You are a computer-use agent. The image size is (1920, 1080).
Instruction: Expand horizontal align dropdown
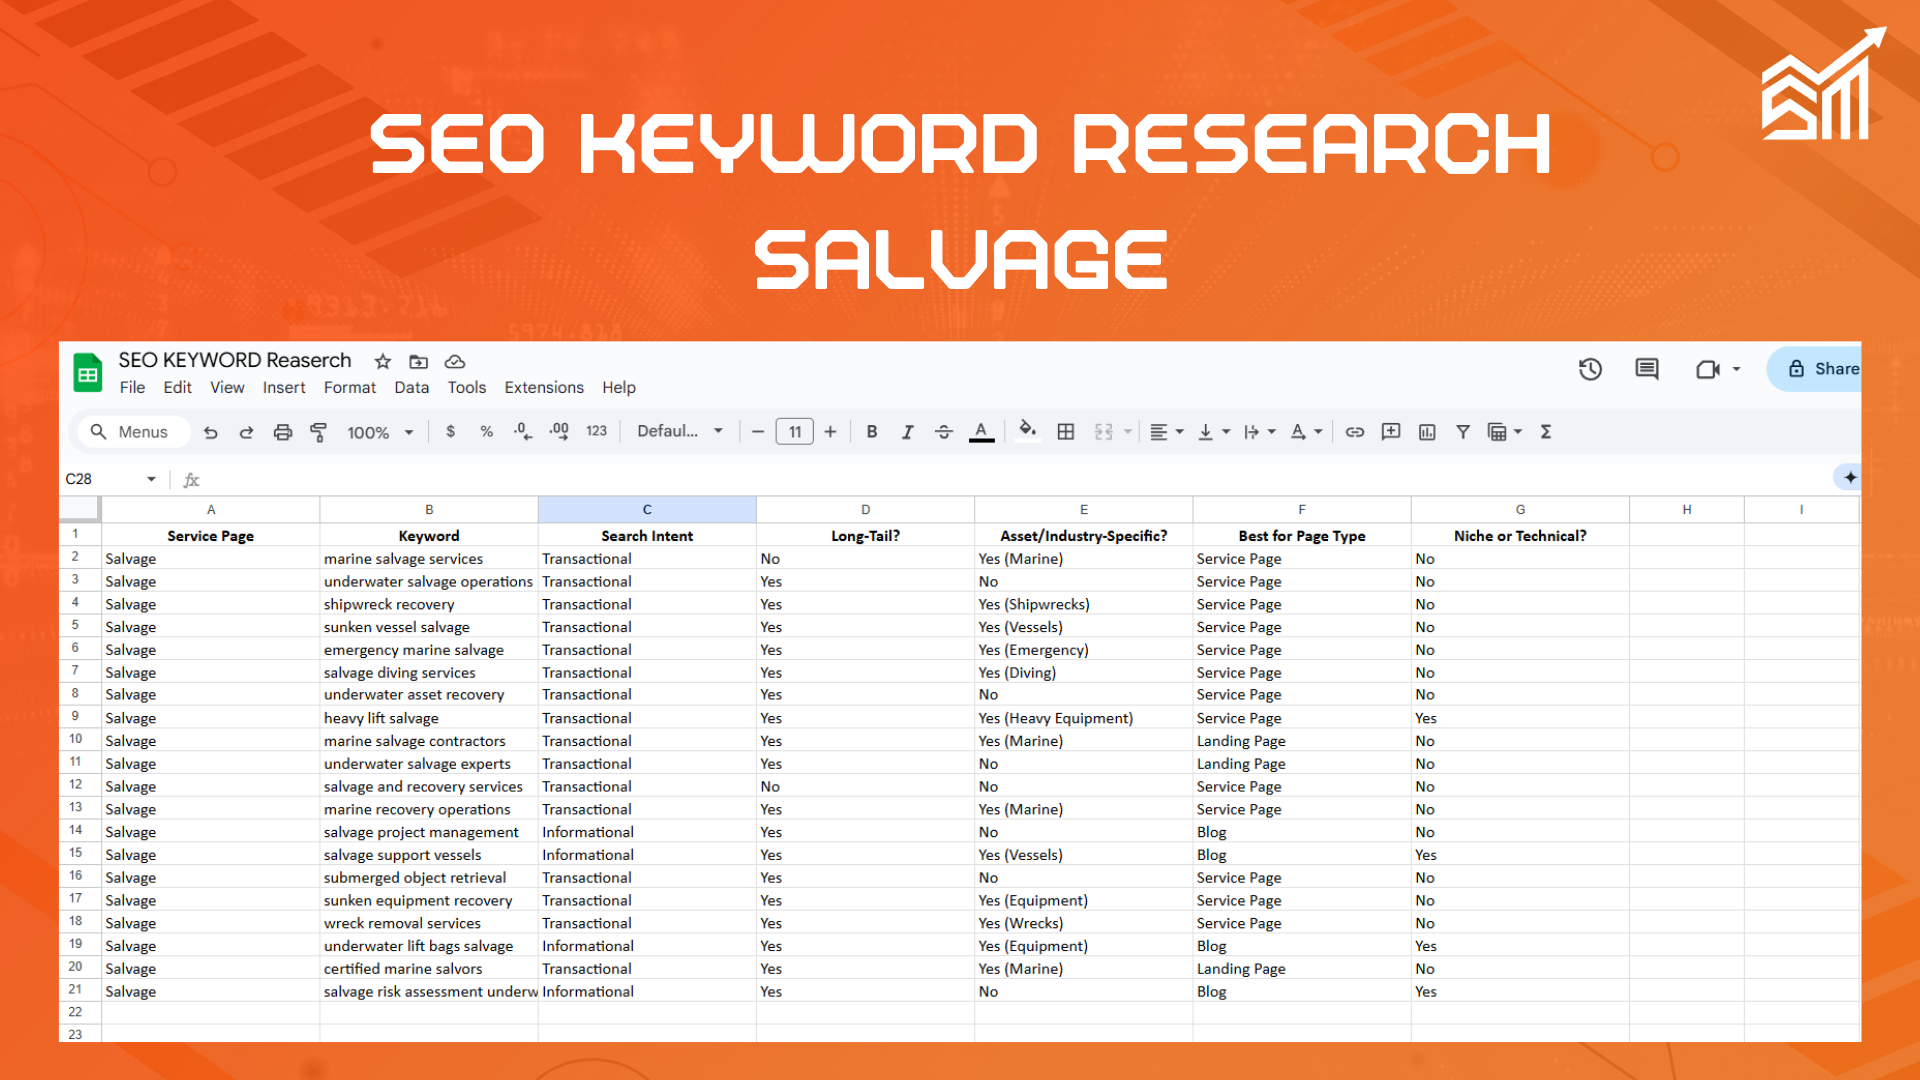1180,431
